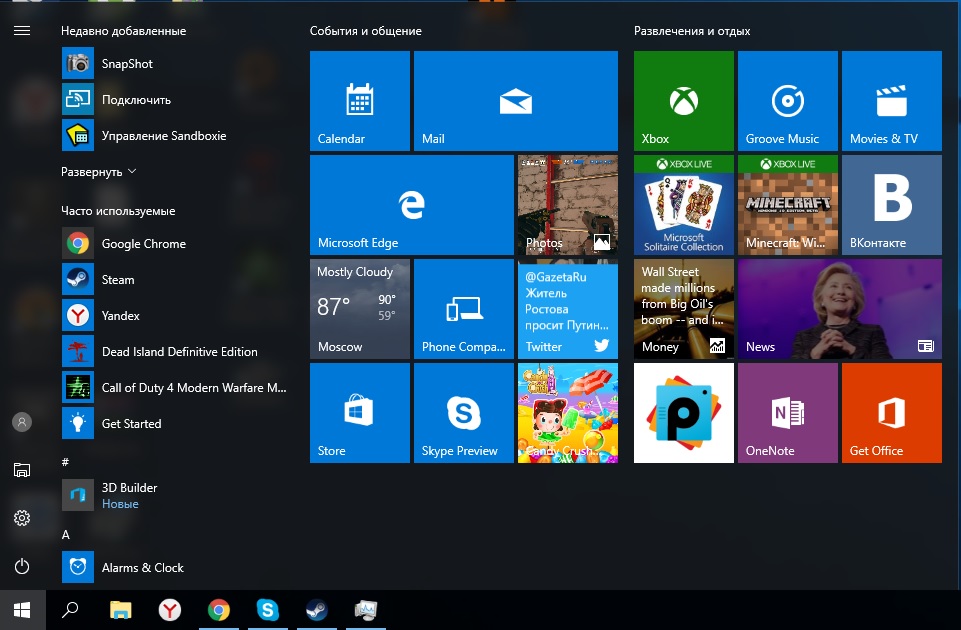Open the Microsoft Edge tile

click(412, 205)
